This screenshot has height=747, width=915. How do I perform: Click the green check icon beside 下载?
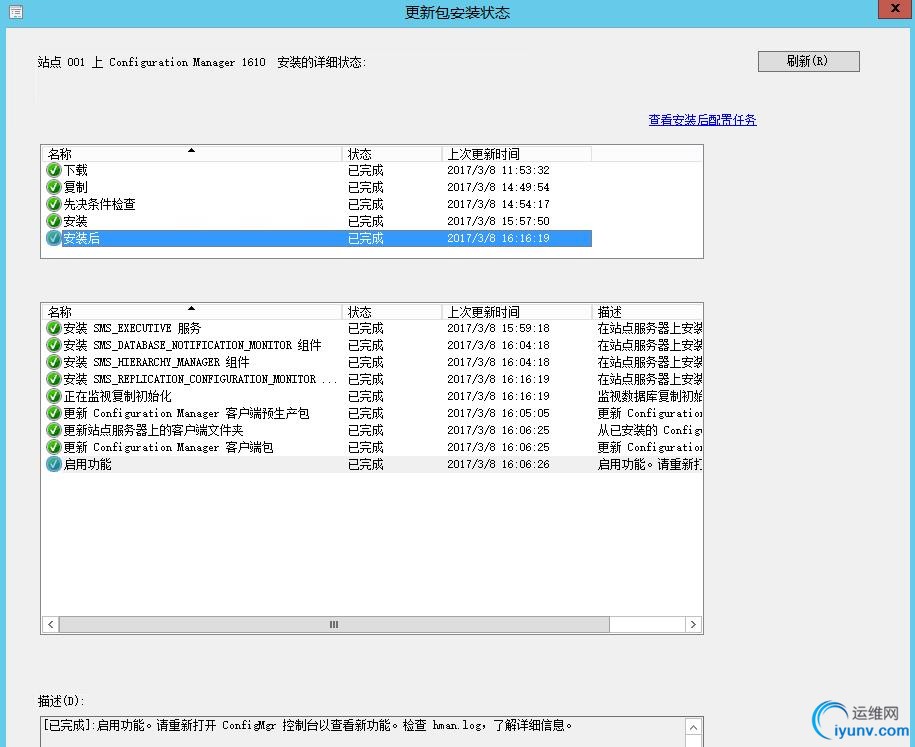point(54,170)
